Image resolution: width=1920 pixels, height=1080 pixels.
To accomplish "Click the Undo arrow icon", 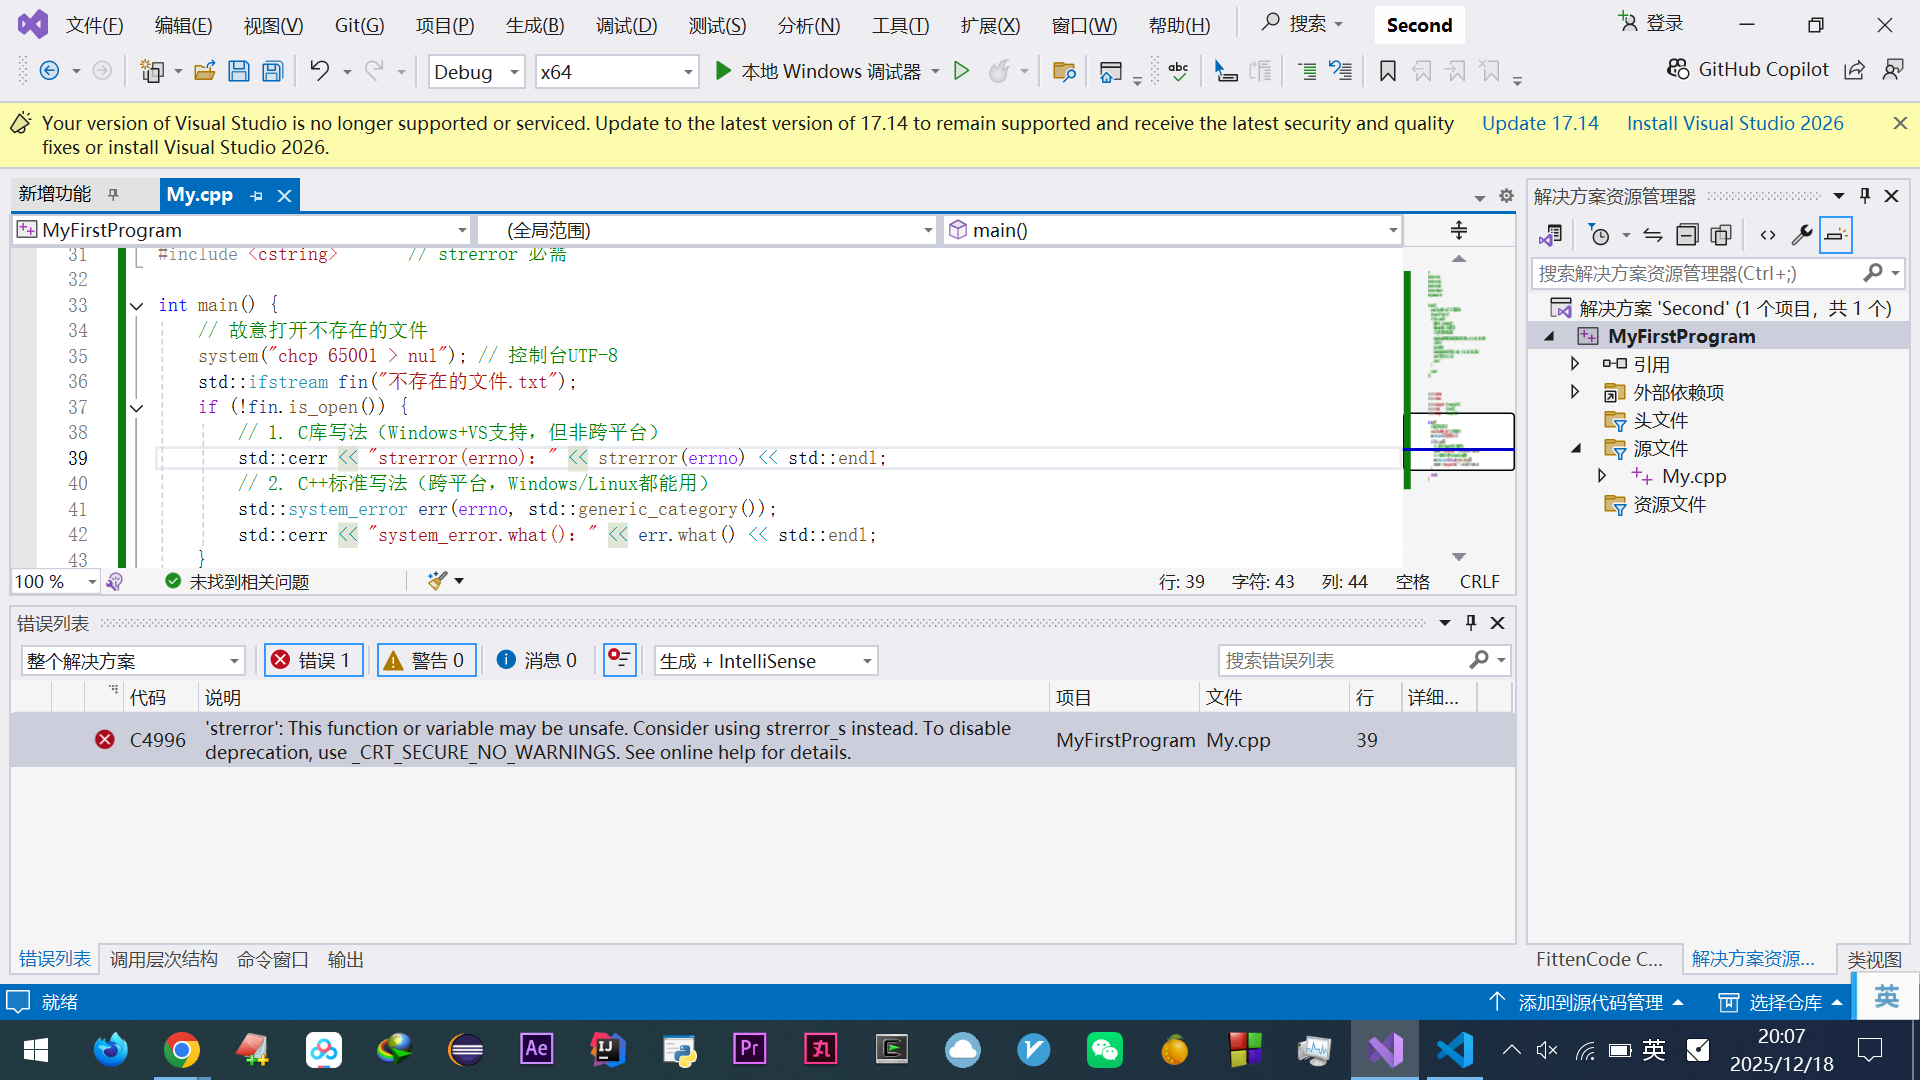I will pos(319,71).
